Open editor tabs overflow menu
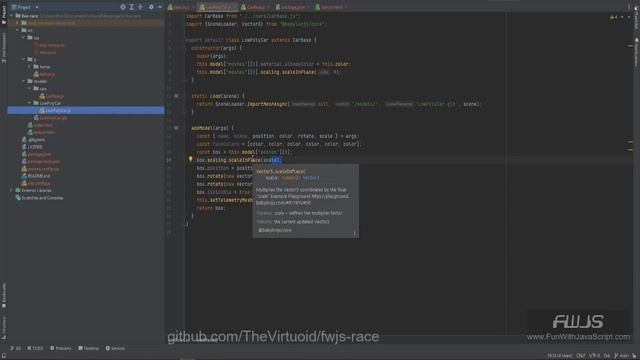 point(629,7)
